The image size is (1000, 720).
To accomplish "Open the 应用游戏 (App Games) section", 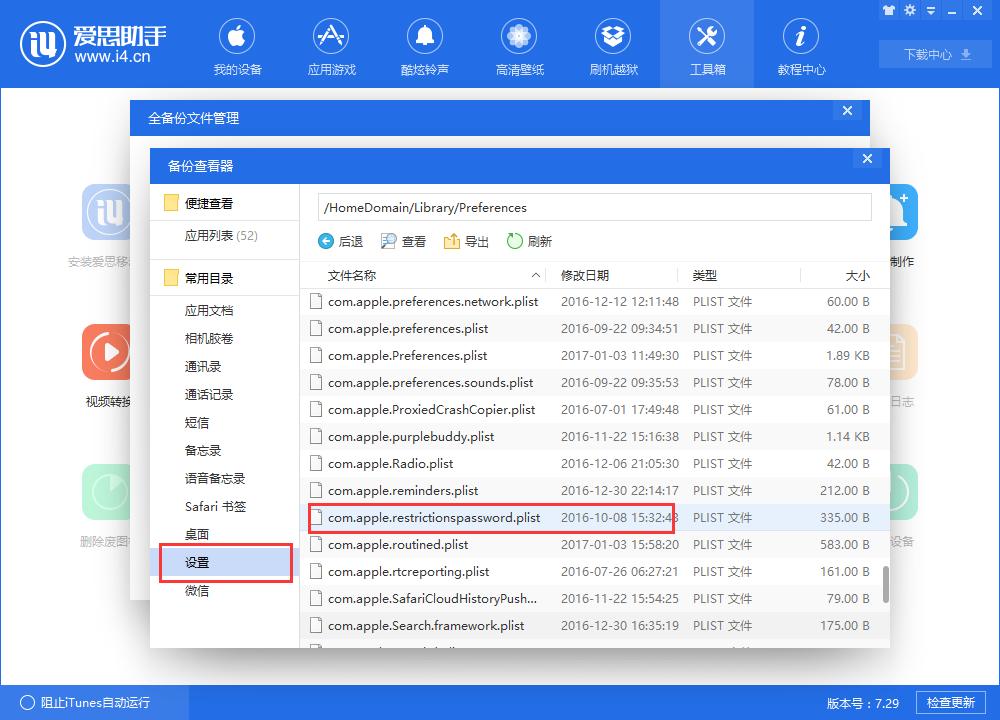I will [x=331, y=44].
